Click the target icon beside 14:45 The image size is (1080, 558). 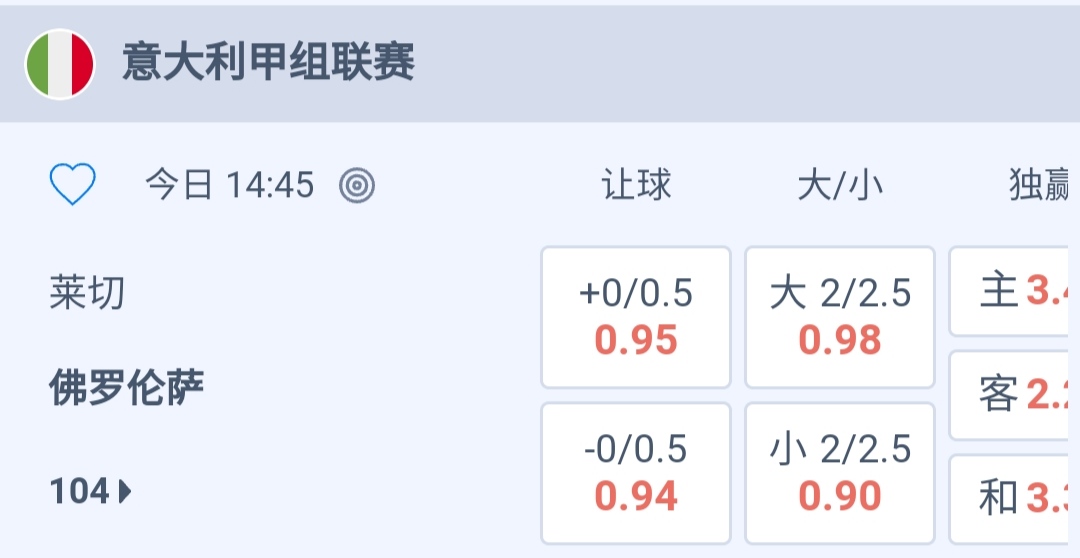pos(357,185)
